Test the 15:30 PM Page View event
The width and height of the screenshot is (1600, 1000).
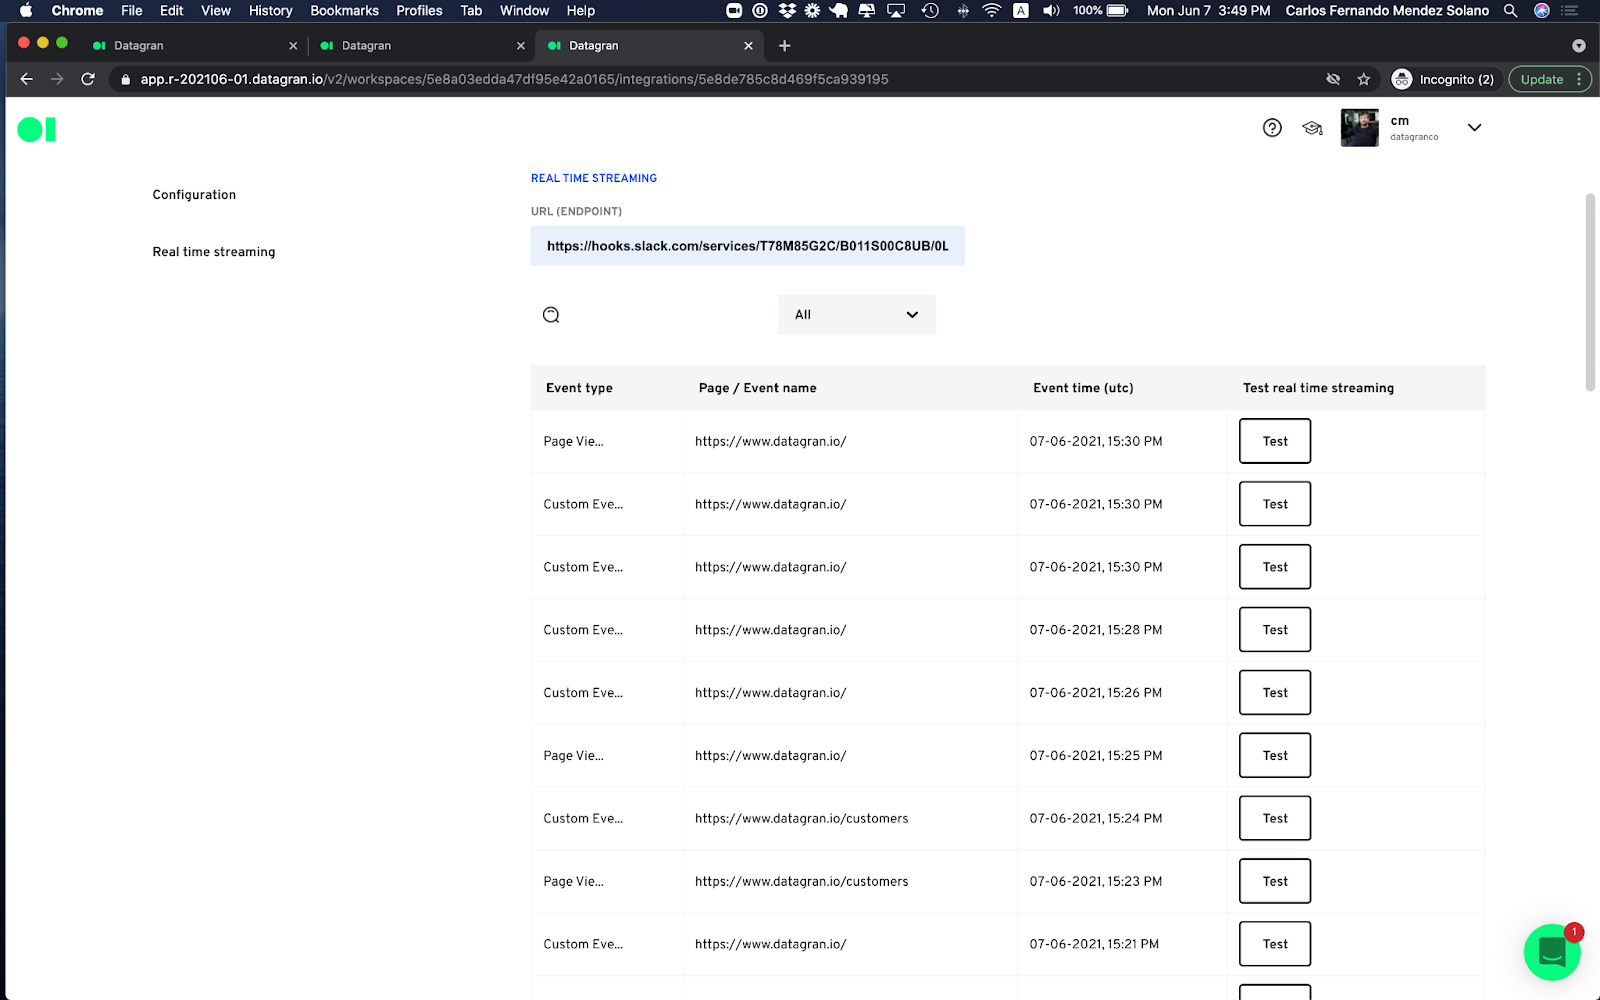1275,441
